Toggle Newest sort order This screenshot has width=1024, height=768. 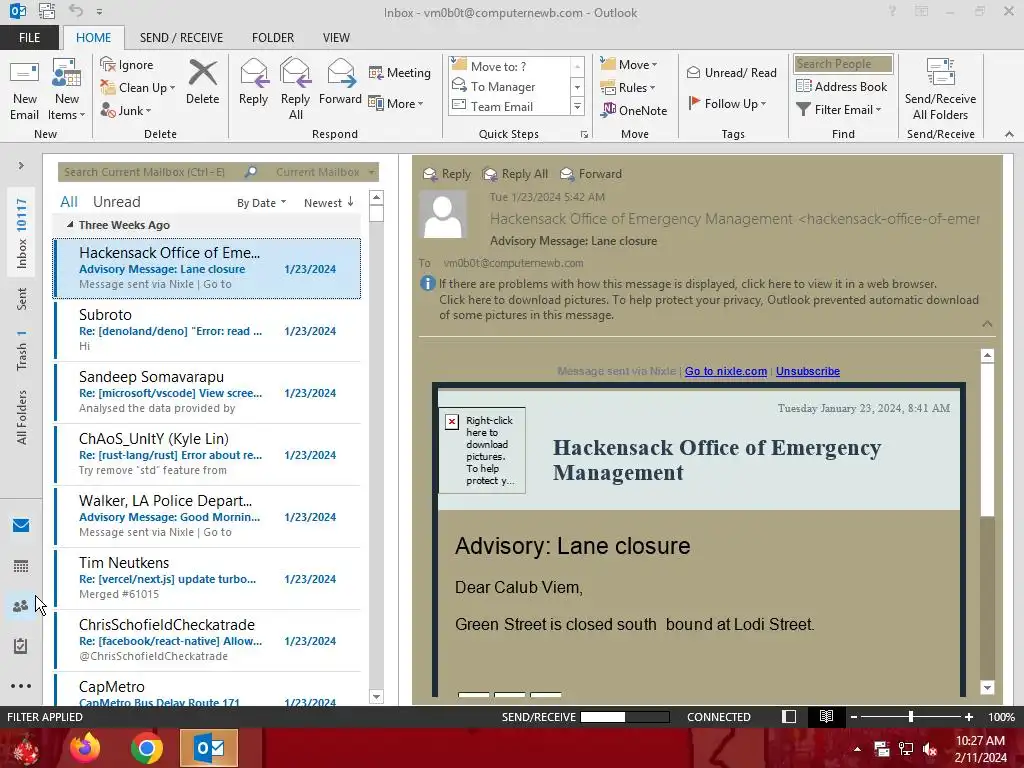(328, 203)
